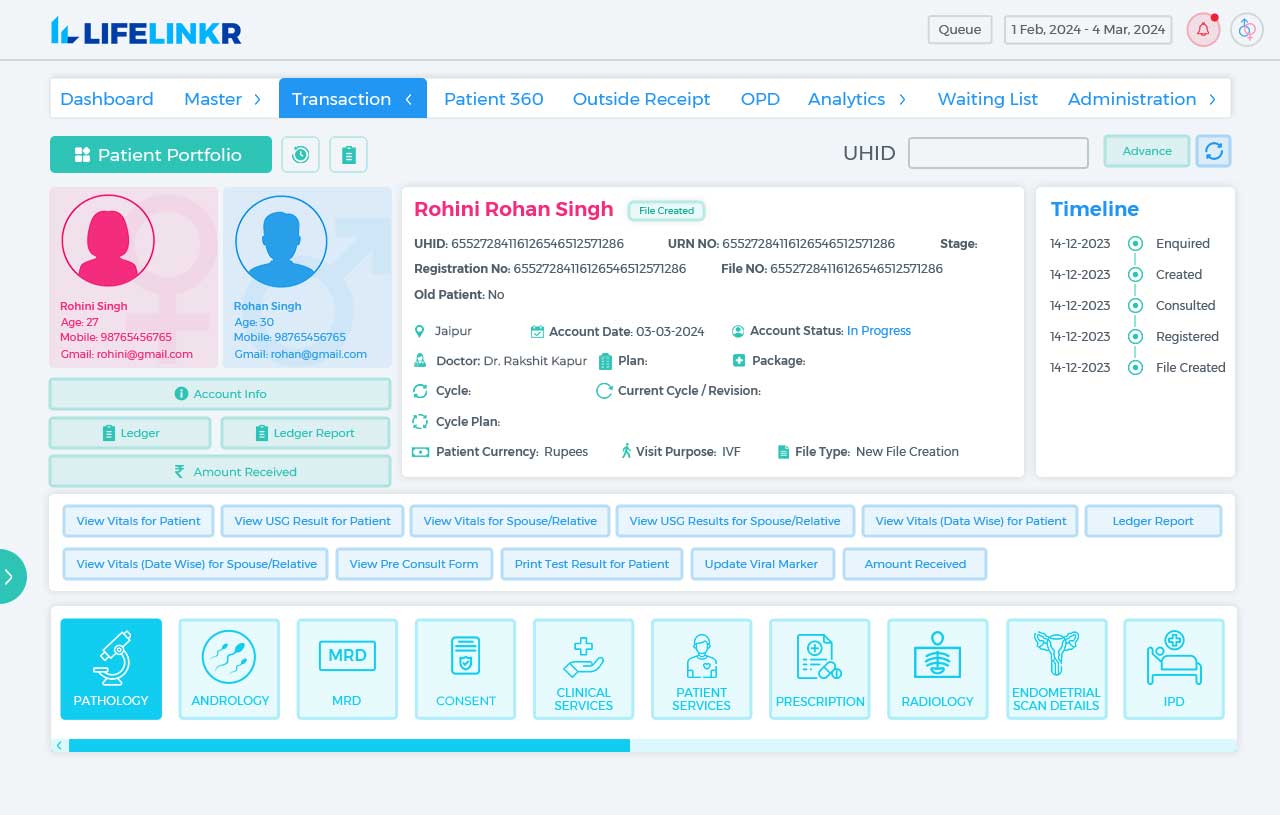Click the refresh icon beside Advance
The image size is (1280, 815).
point(1214,151)
